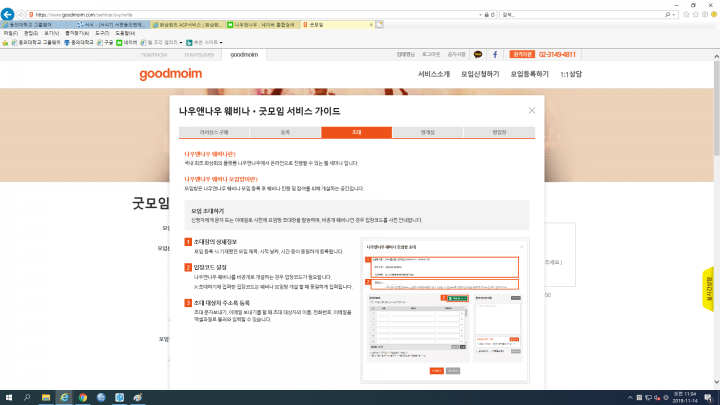Image resolution: width=720 pixels, height=405 pixels.
Task: Click the invitation popup thumbnail image
Action: click(x=445, y=310)
